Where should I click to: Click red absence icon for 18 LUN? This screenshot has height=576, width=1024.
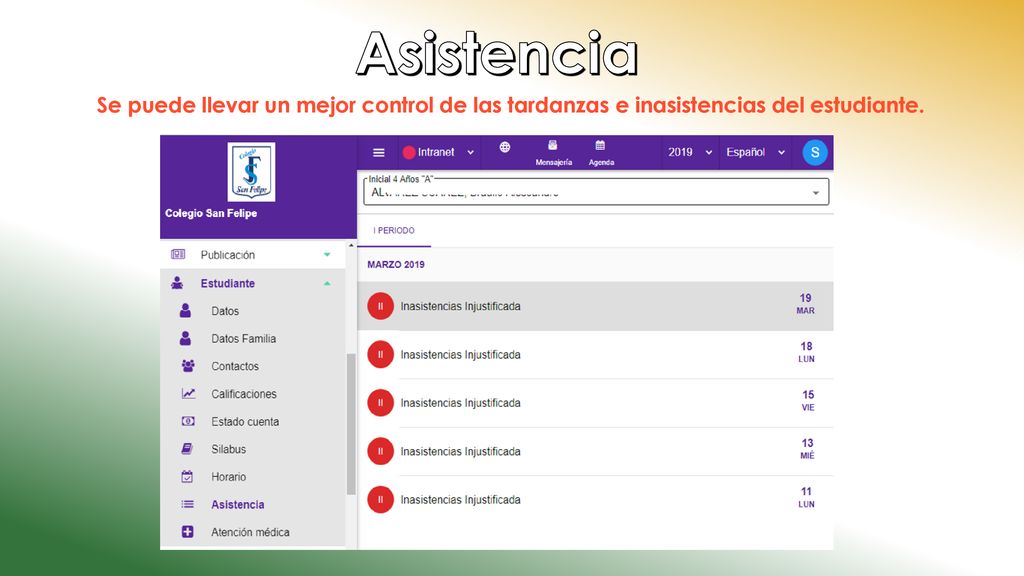[380, 355]
